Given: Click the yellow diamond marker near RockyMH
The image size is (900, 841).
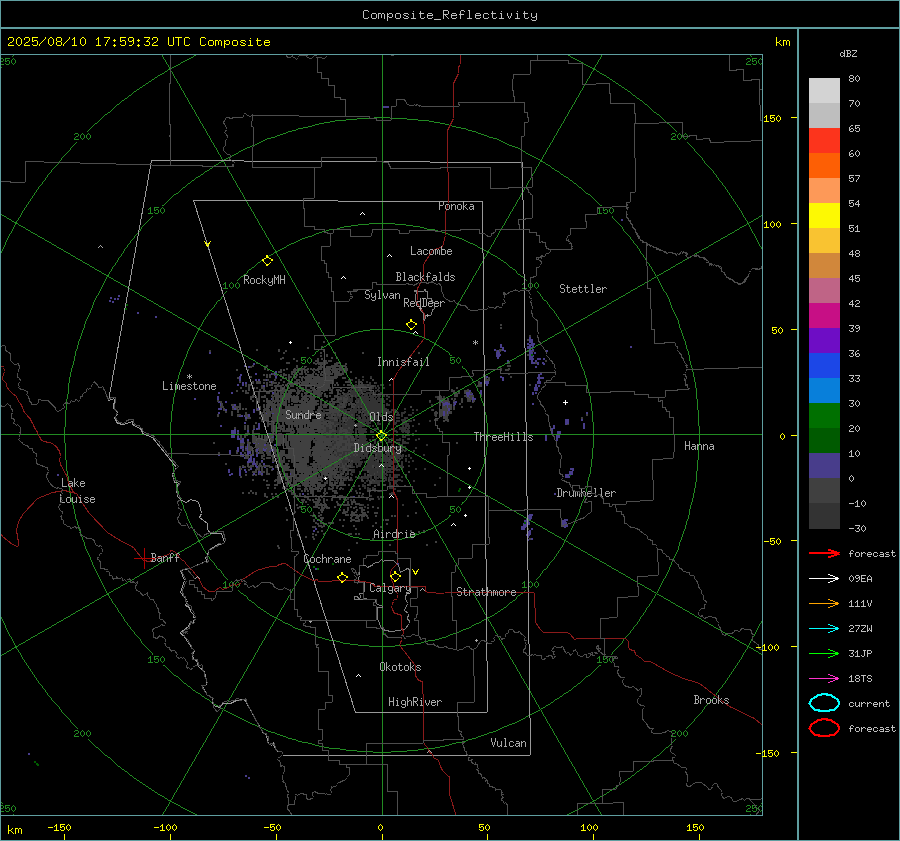Looking at the screenshot, I should [267, 261].
